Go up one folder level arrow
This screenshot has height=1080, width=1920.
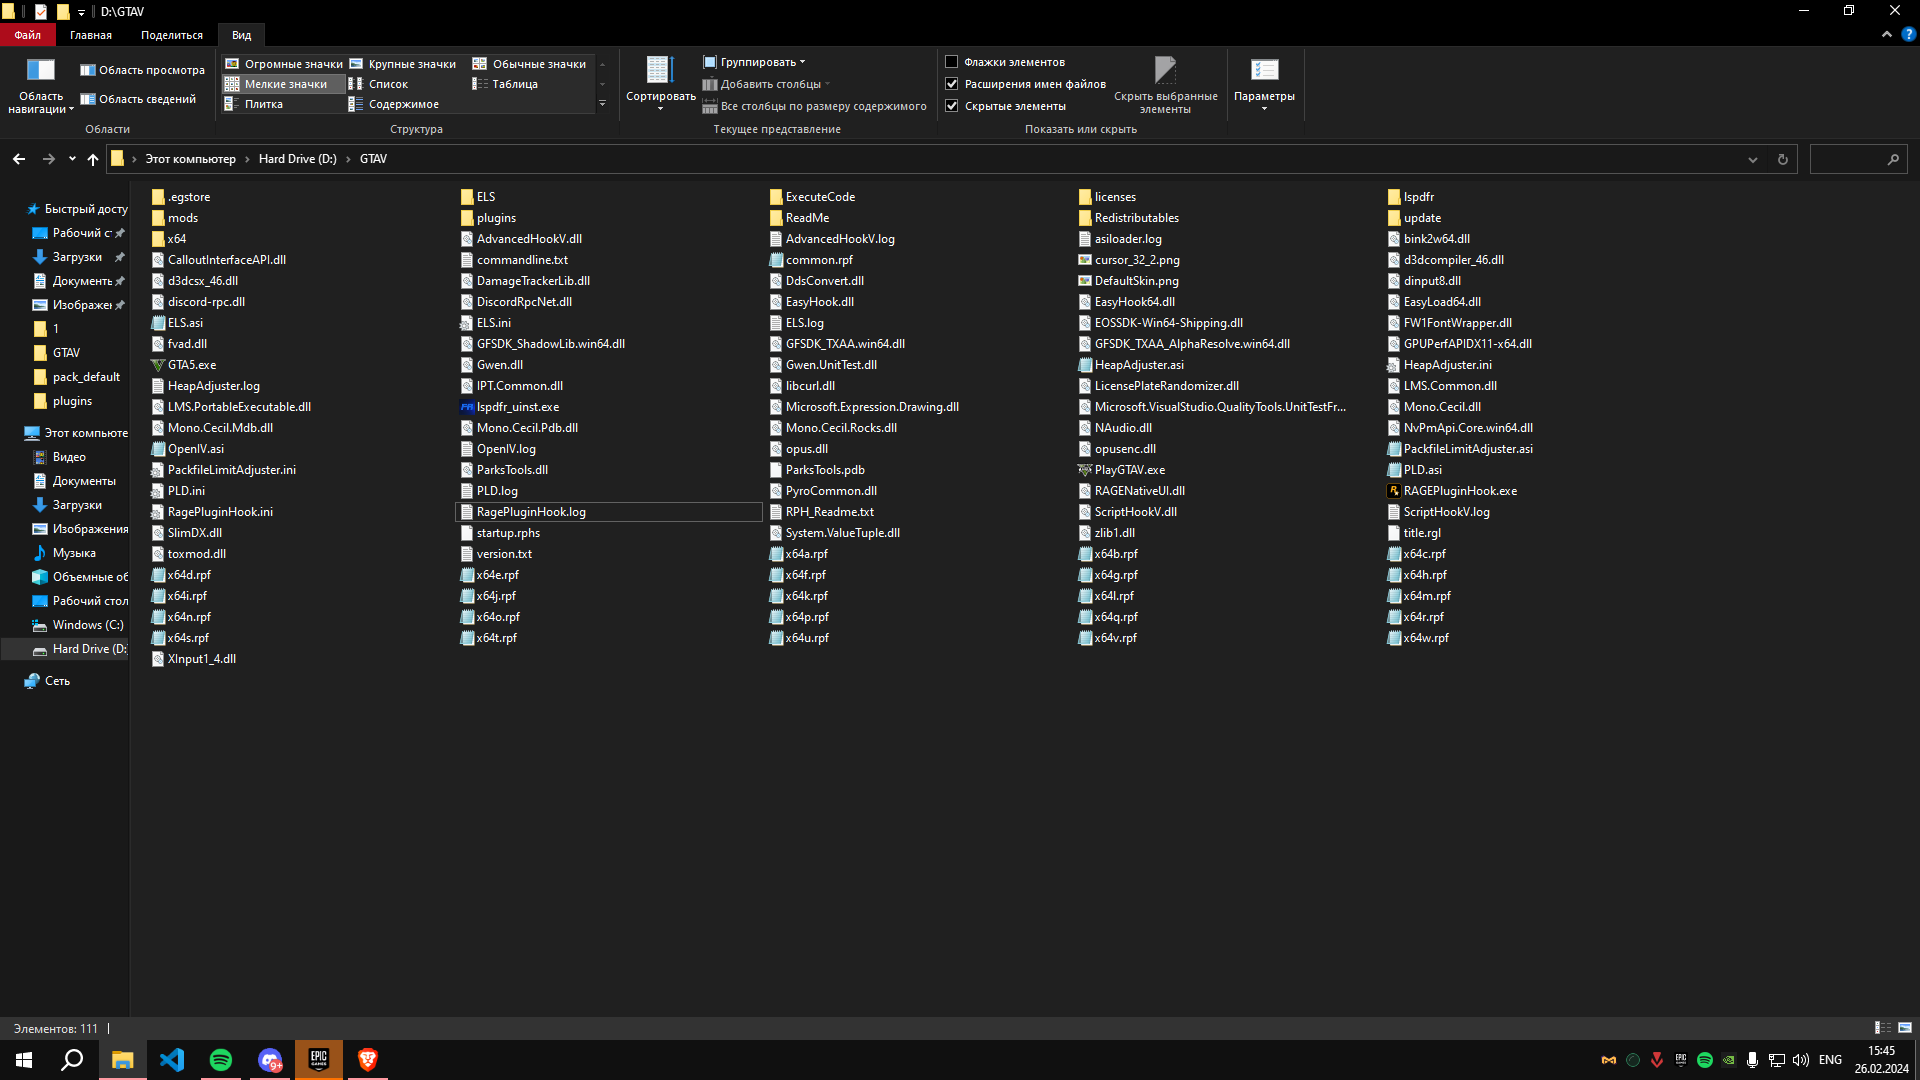[93, 159]
